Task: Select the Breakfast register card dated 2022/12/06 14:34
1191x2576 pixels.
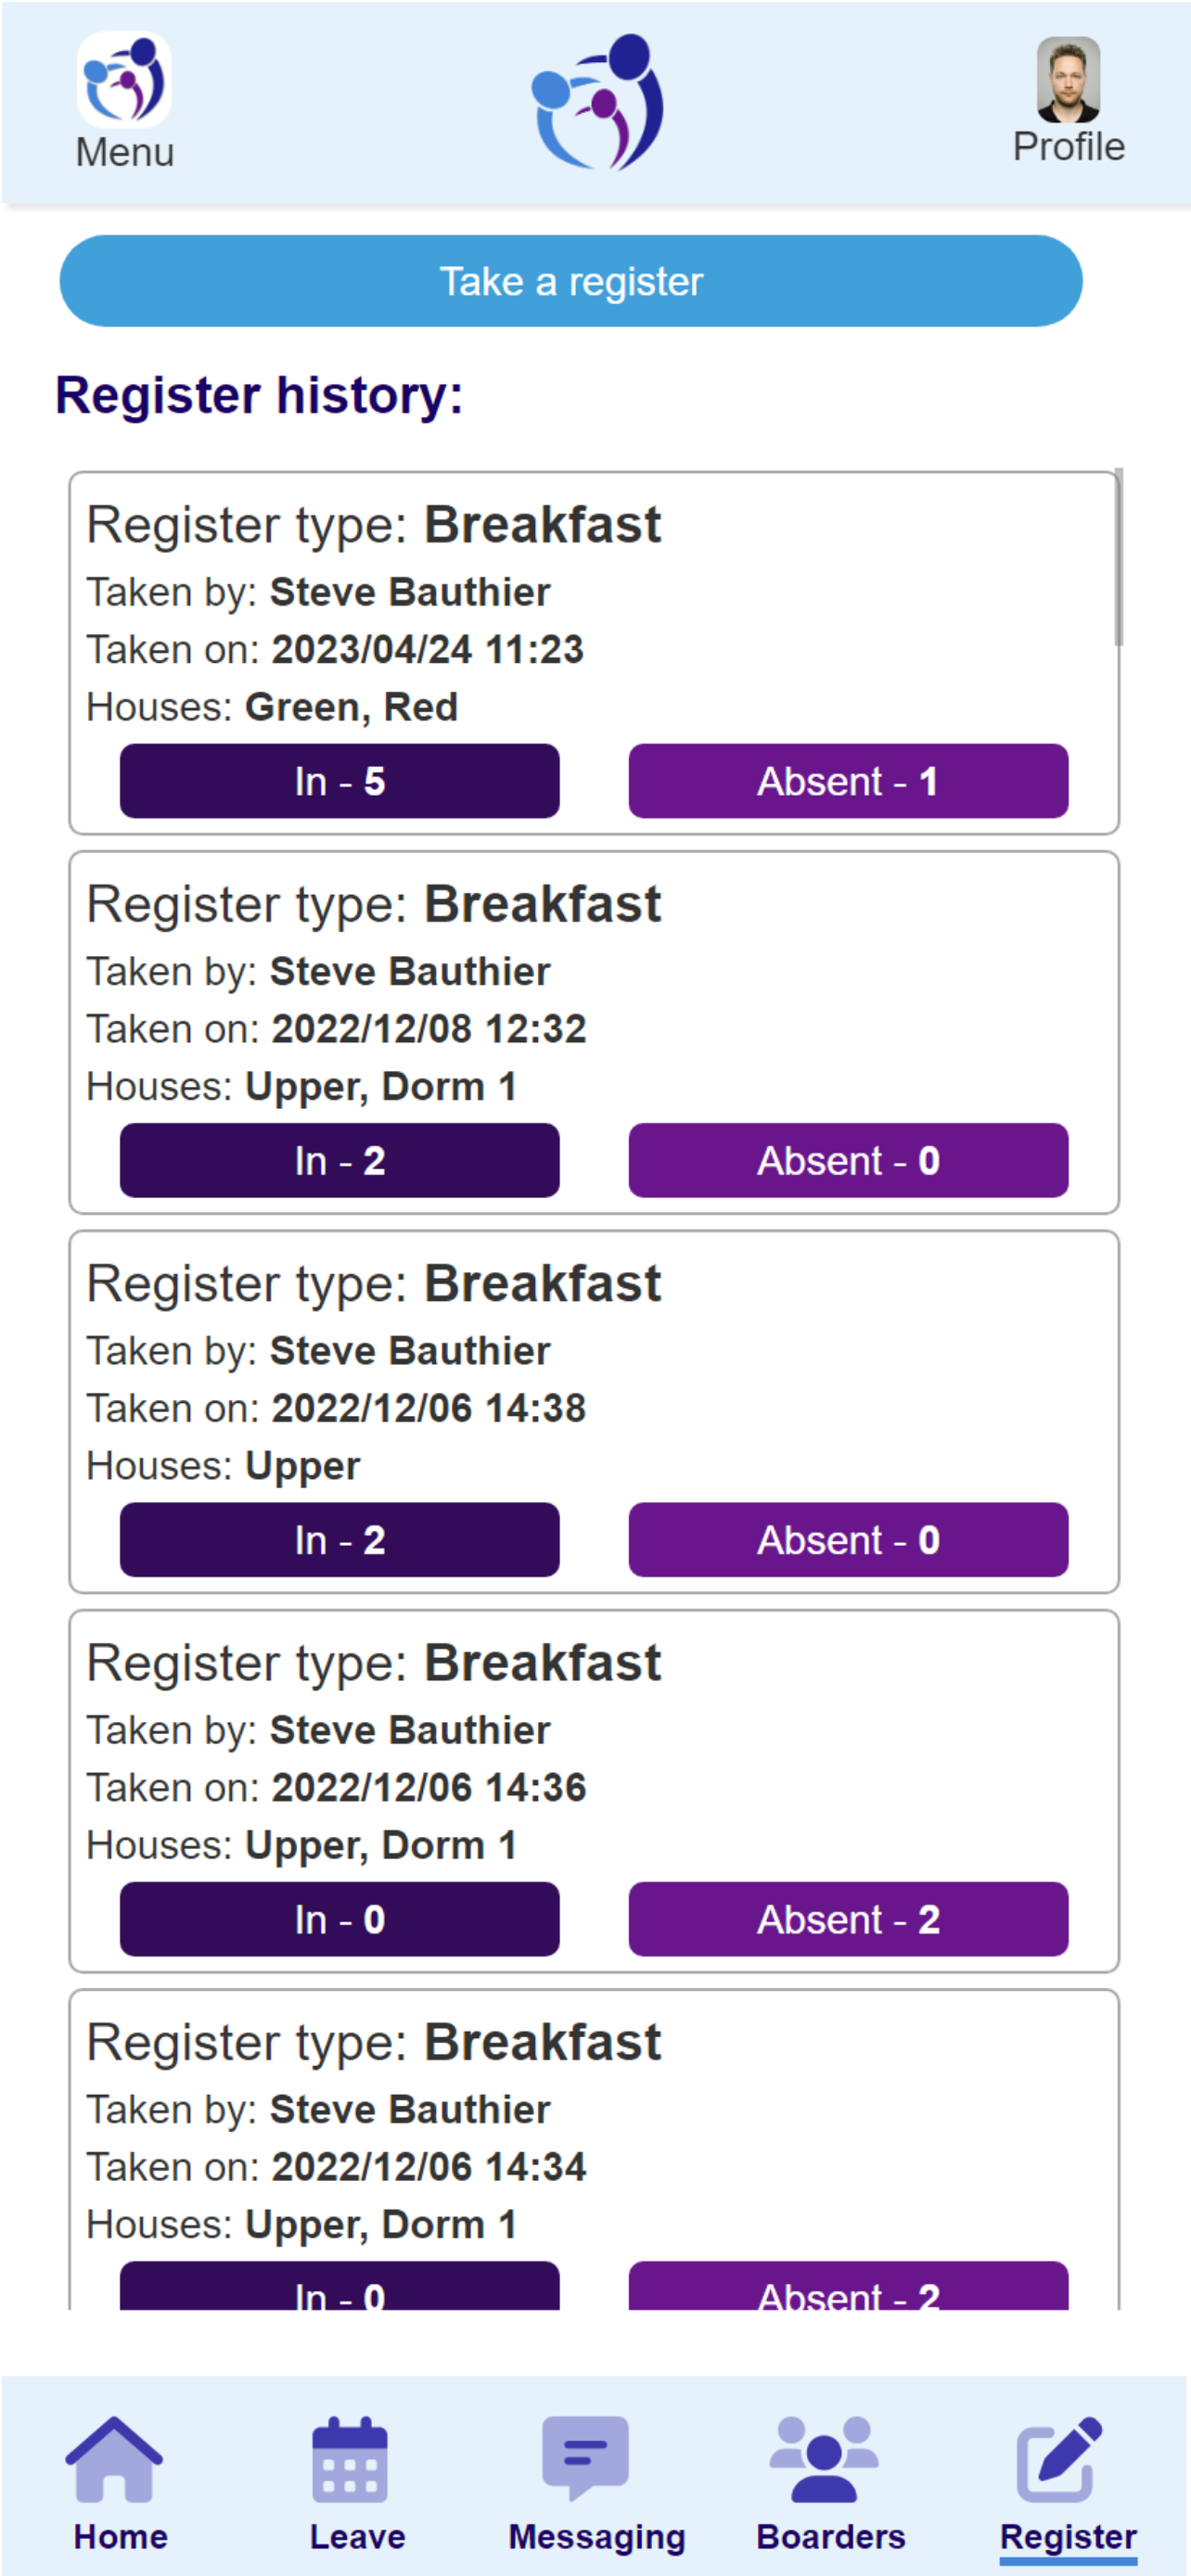Action: click(x=594, y=2149)
